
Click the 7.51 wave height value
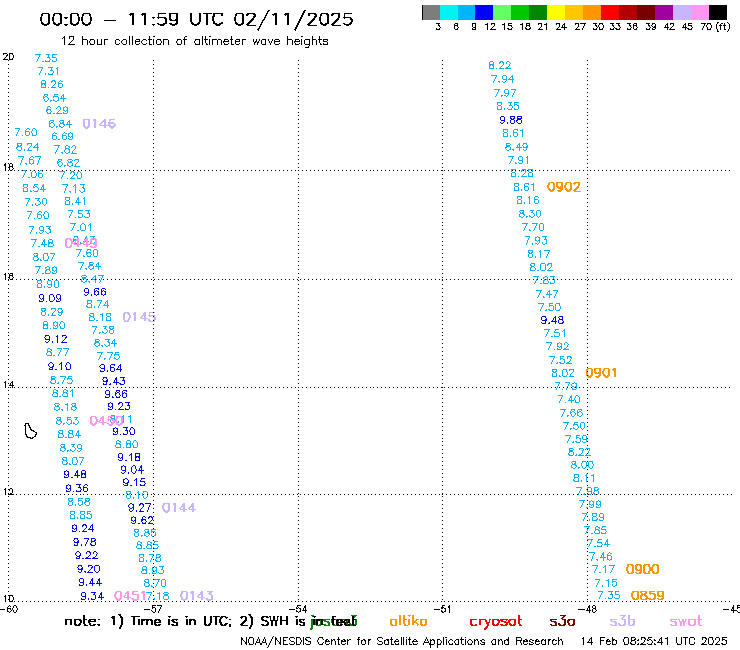pyautogui.click(x=555, y=333)
